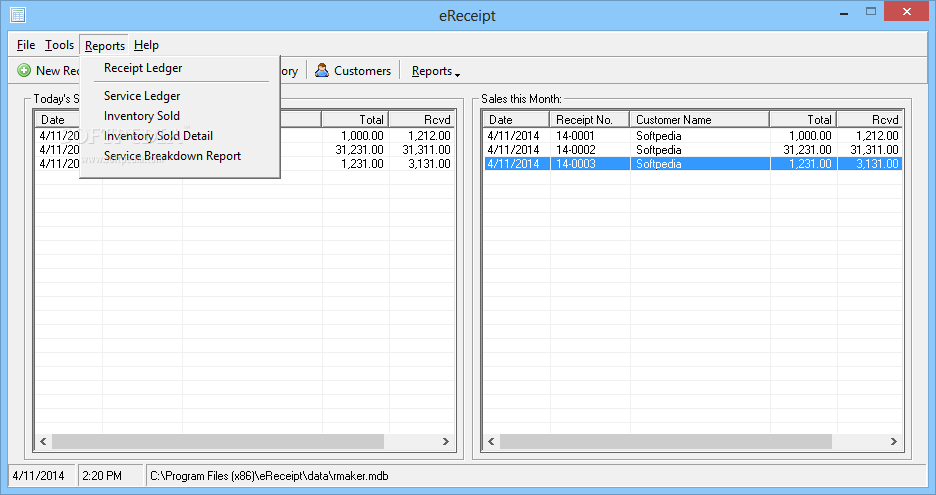This screenshot has height=495, width=936.
Task: Click total 31,231.00 in Sales this Month
Action: pyautogui.click(x=807, y=150)
